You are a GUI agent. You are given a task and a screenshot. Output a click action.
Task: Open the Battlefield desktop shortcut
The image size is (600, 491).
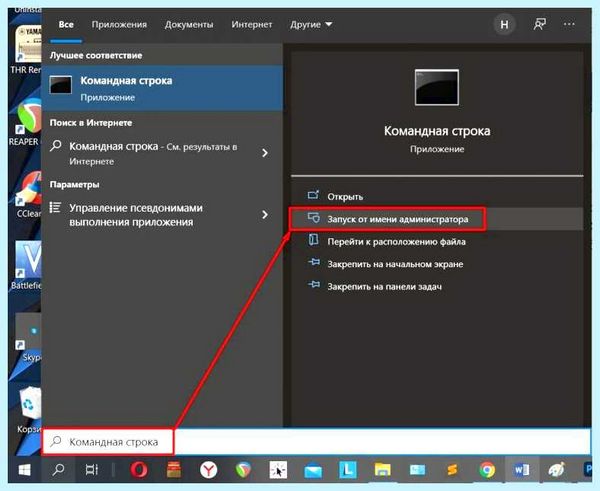tap(26, 265)
